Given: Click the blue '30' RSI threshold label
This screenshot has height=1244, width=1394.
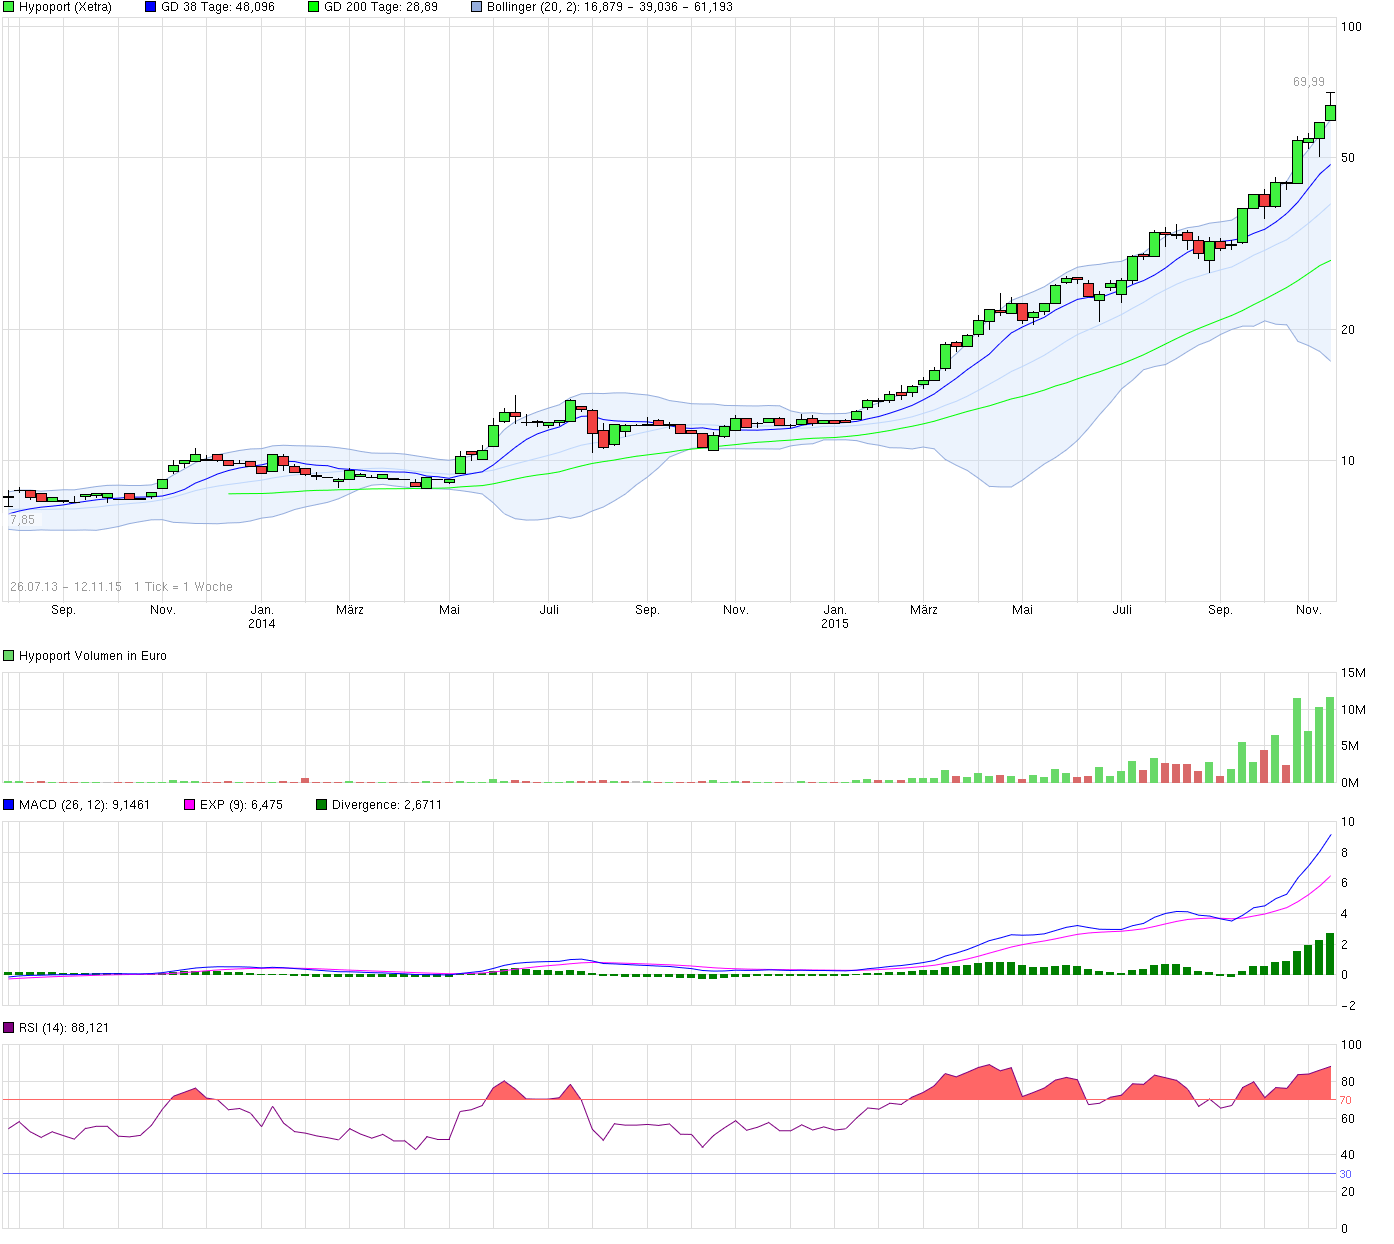Looking at the screenshot, I should pyautogui.click(x=1346, y=1174).
